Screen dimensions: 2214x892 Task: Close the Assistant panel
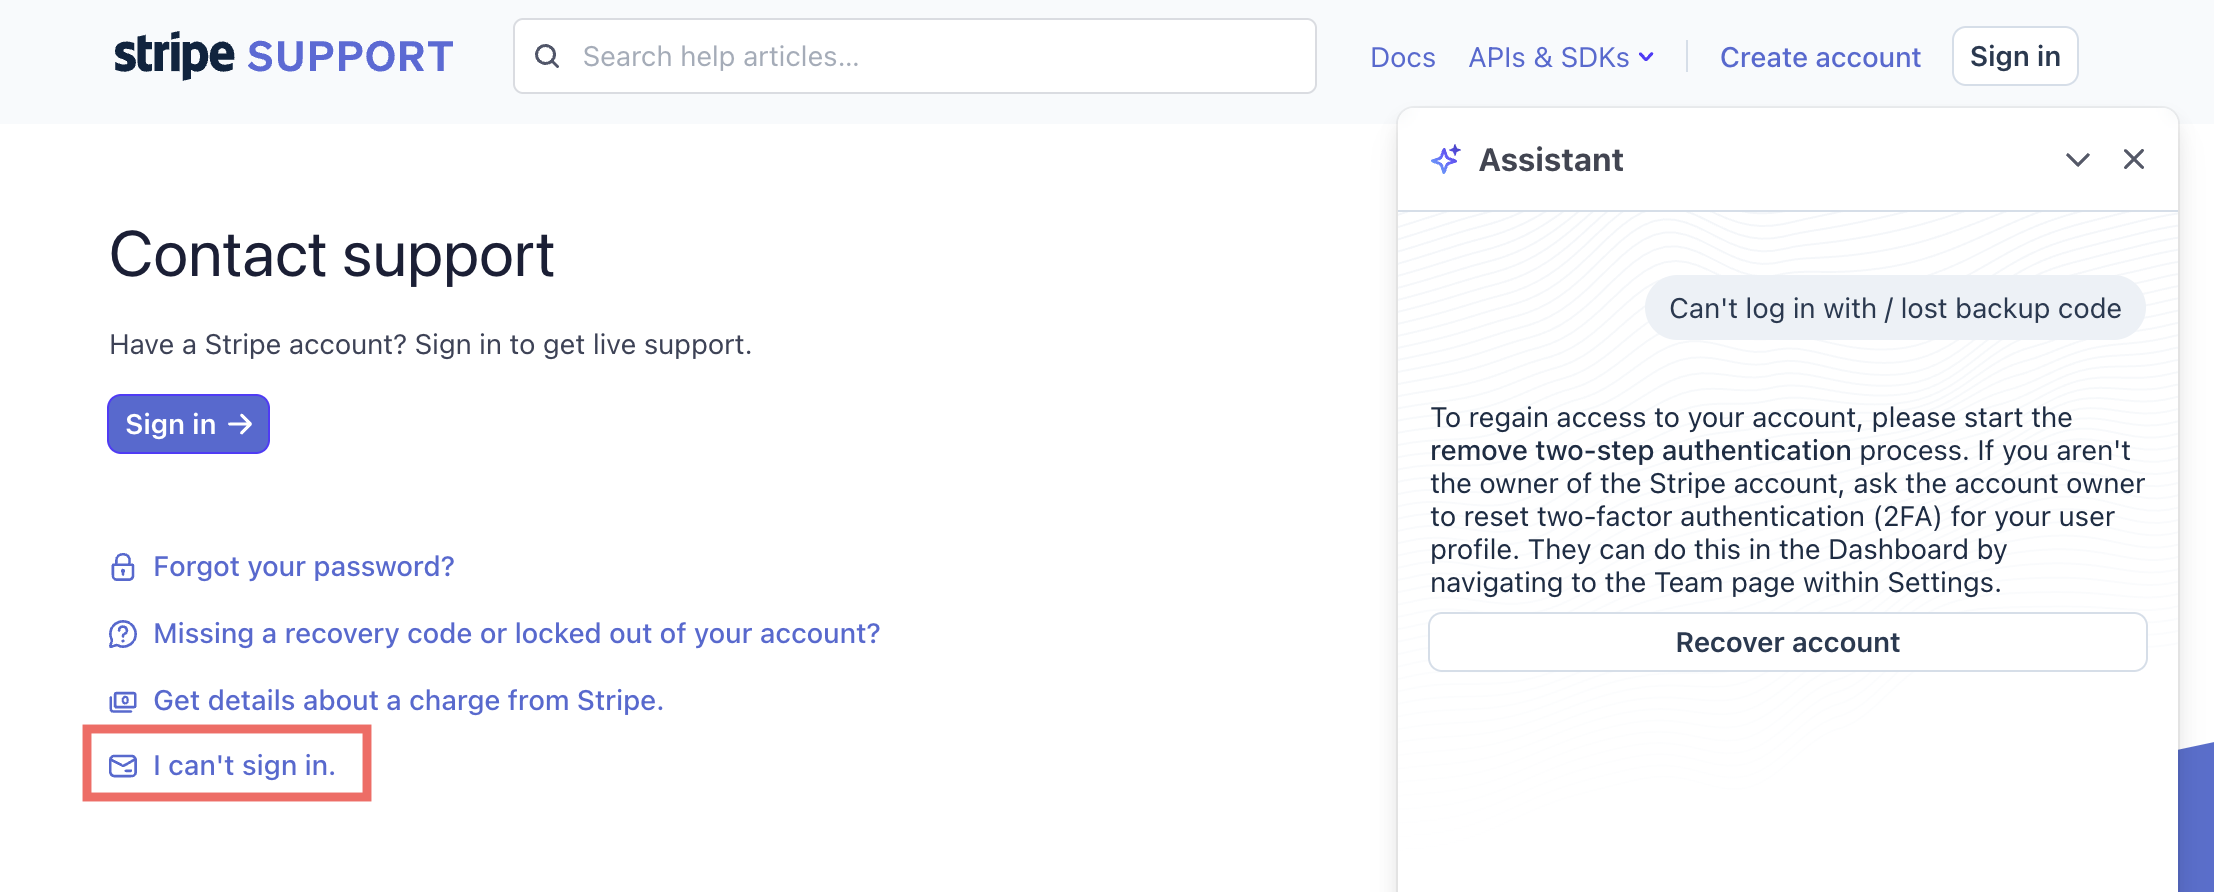click(2134, 159)
